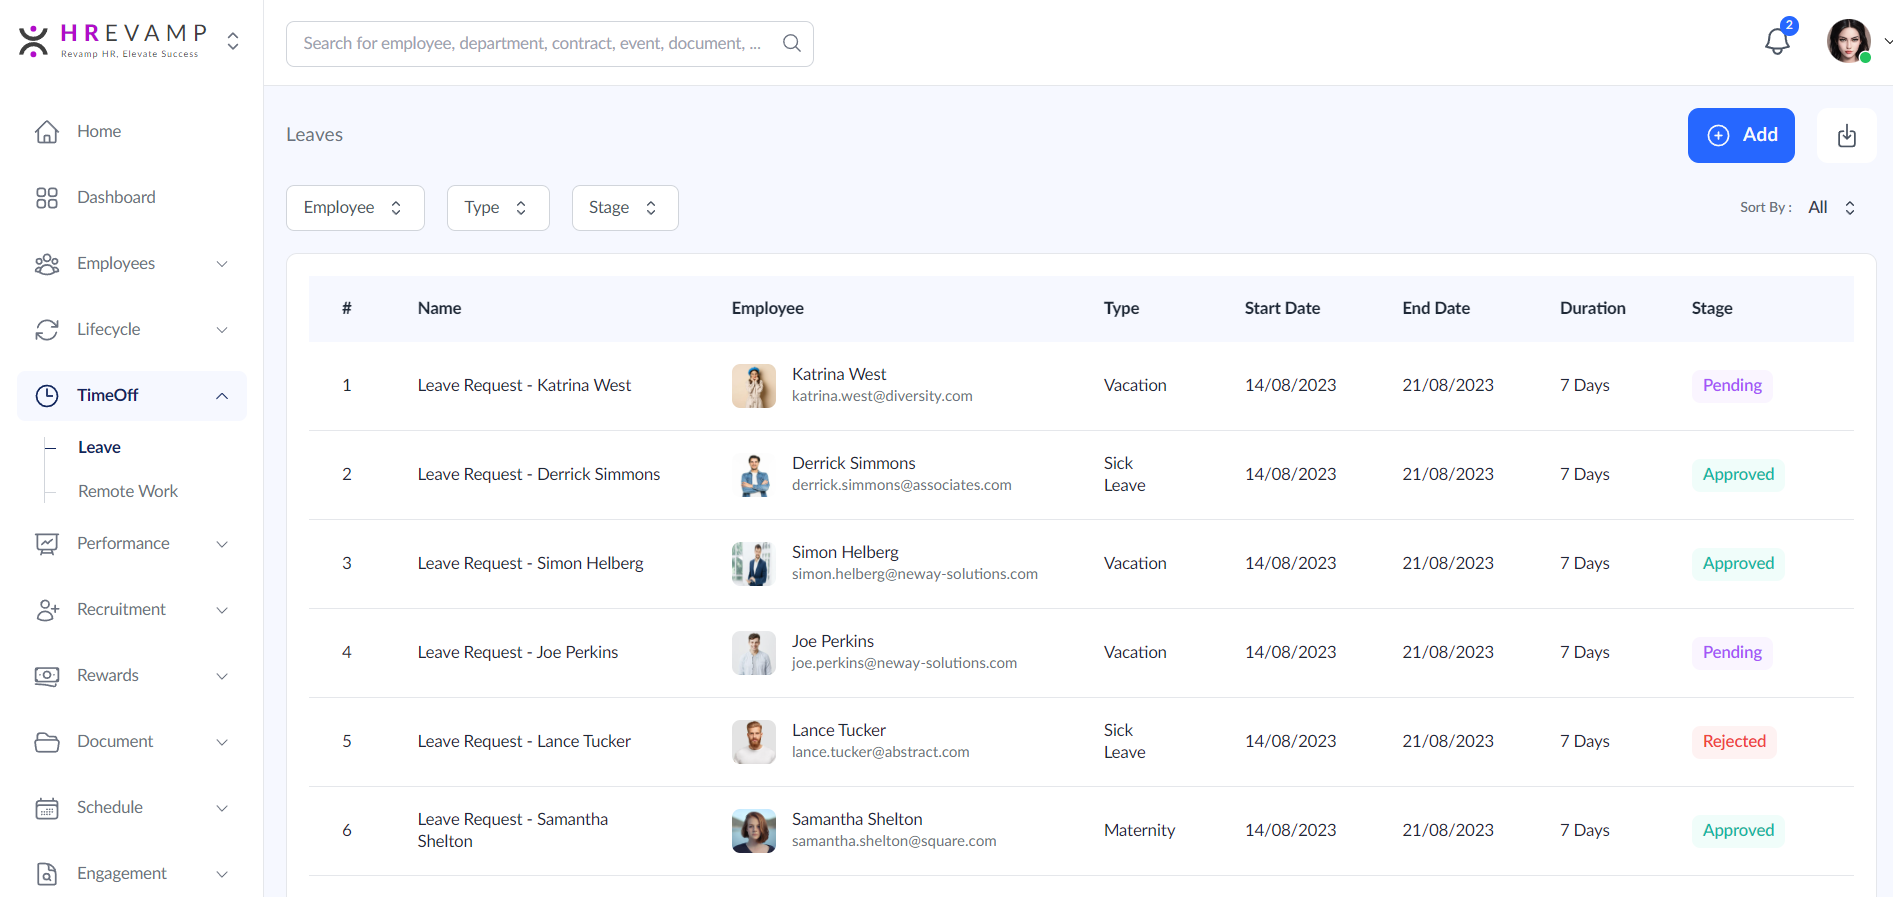Click the Rewards sidebar icon

(x=47, y=676)
